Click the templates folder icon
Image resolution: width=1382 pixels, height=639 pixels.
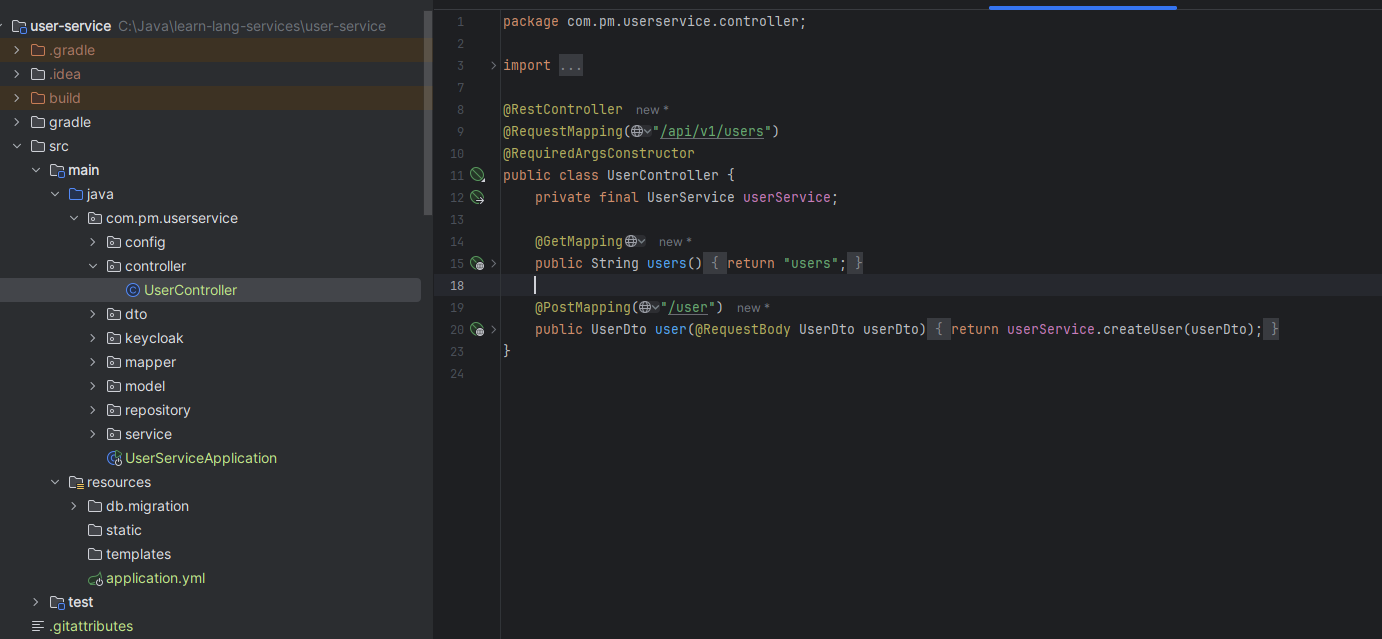click(x=95, y=554)
